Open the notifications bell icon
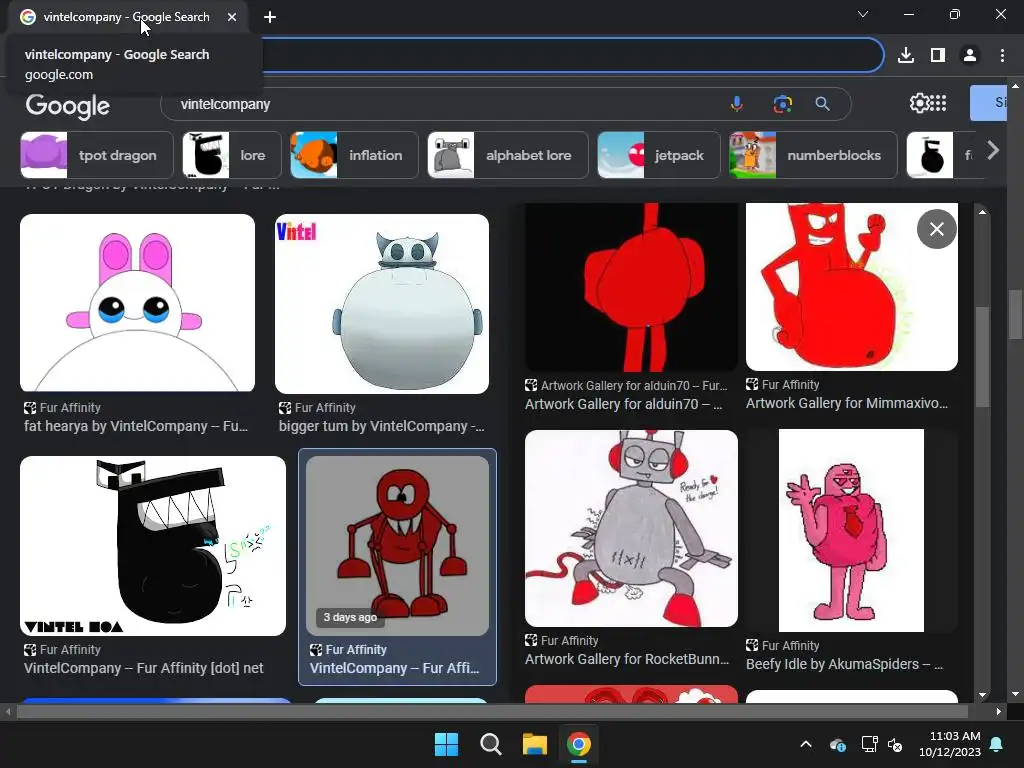The height and width of the screenshot is (768, 1024). click(x=997, y=744)
